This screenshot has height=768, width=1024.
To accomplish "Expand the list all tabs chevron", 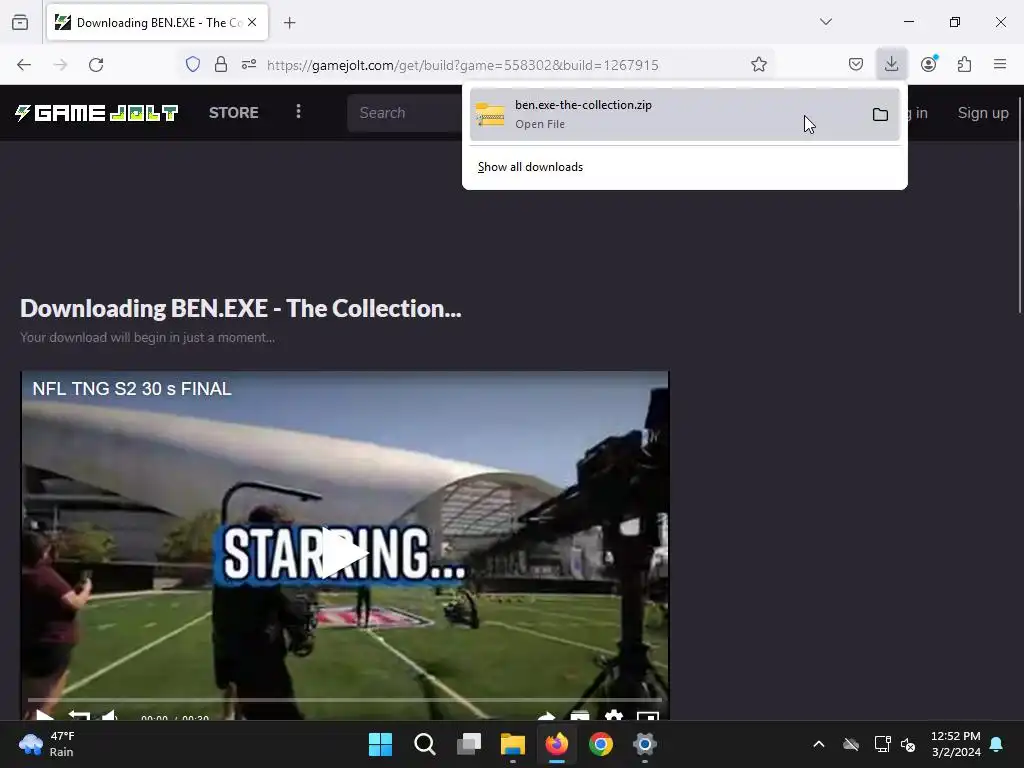I will tap(825, 22).
